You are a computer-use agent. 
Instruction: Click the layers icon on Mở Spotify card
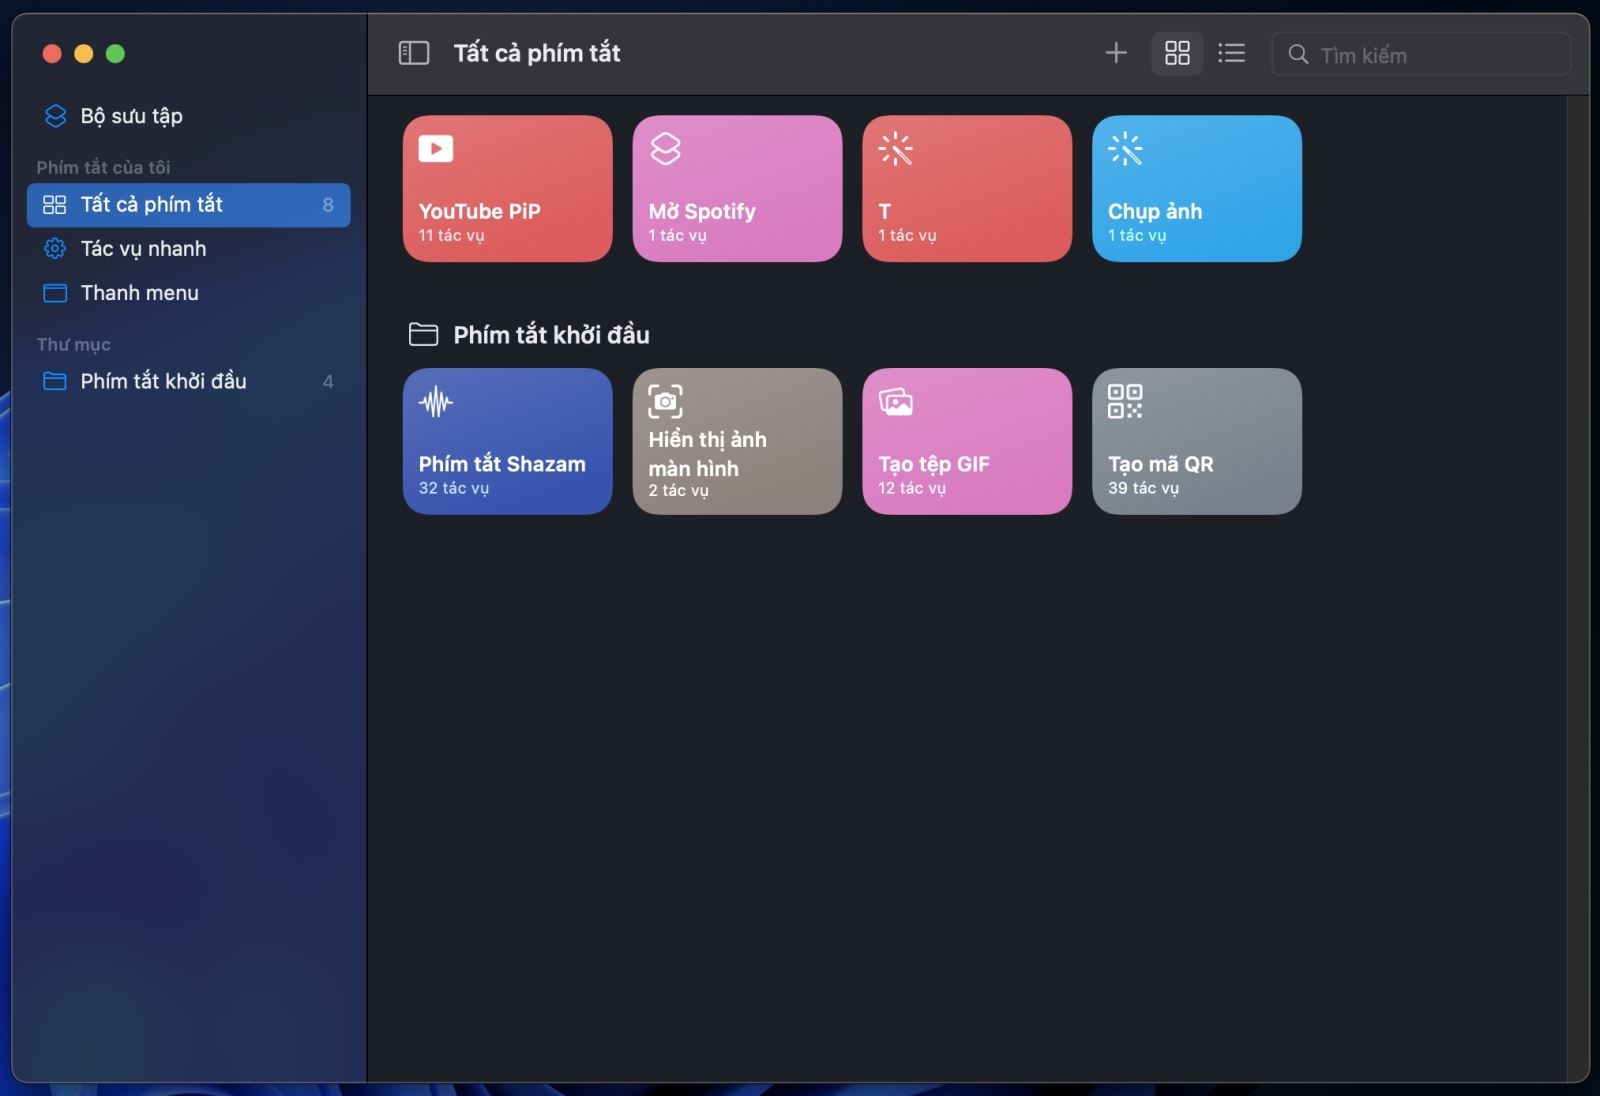[666, 149]
